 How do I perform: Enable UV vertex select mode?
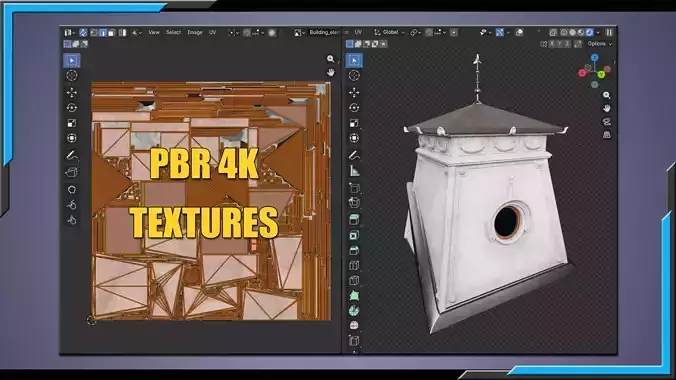(x=94, y=32)
